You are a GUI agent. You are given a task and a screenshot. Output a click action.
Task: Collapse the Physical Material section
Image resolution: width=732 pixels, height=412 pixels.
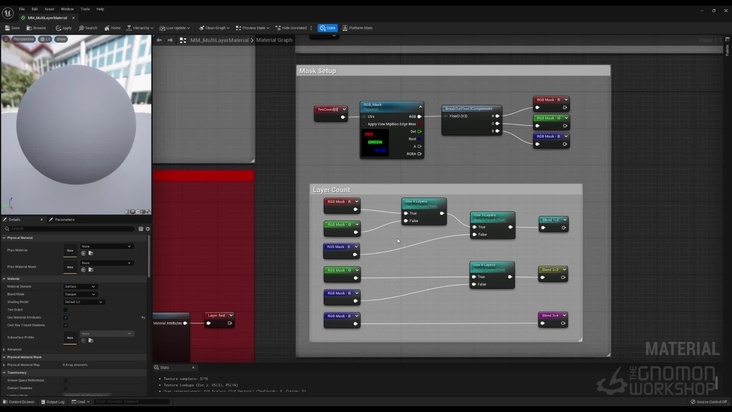point(4,238)
